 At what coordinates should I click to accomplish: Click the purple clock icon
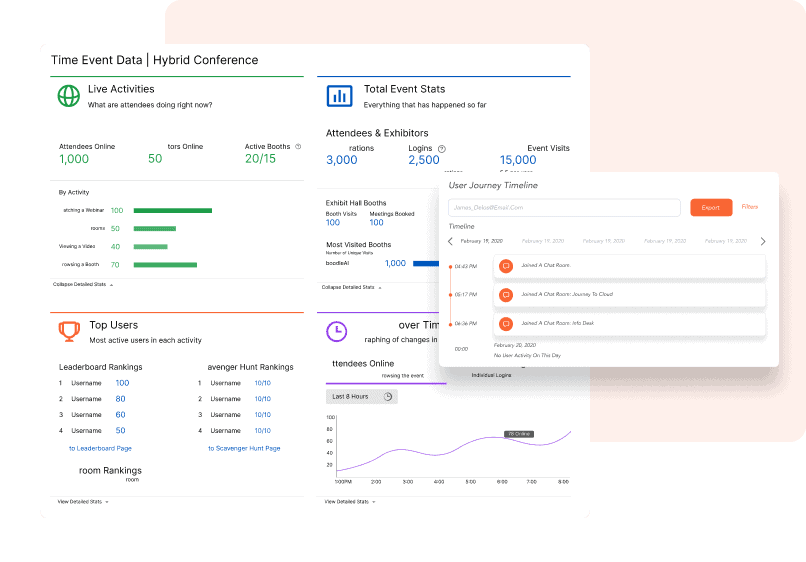click(x=337, y=331)
